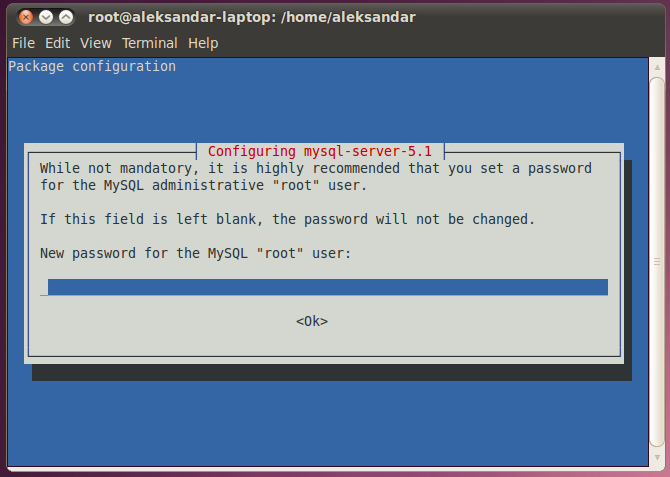The image size is (670, 477).
Task: Click the 'If this field is left blank' line
Action: click(287, 219)
